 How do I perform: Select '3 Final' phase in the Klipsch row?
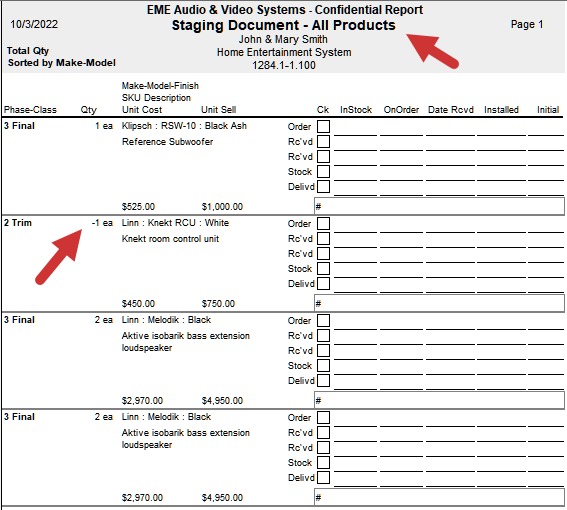coord(19,126)
